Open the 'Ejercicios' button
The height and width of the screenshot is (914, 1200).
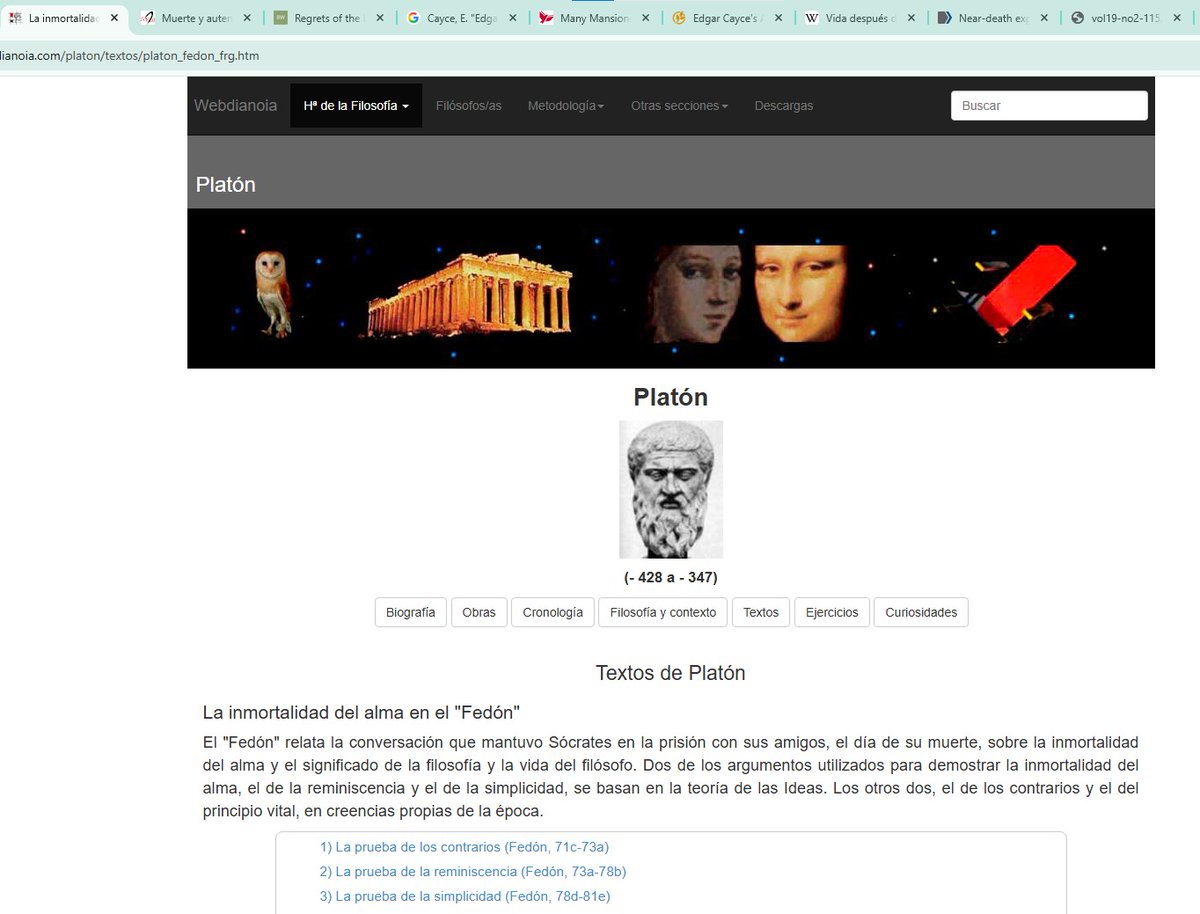point(832,613)
